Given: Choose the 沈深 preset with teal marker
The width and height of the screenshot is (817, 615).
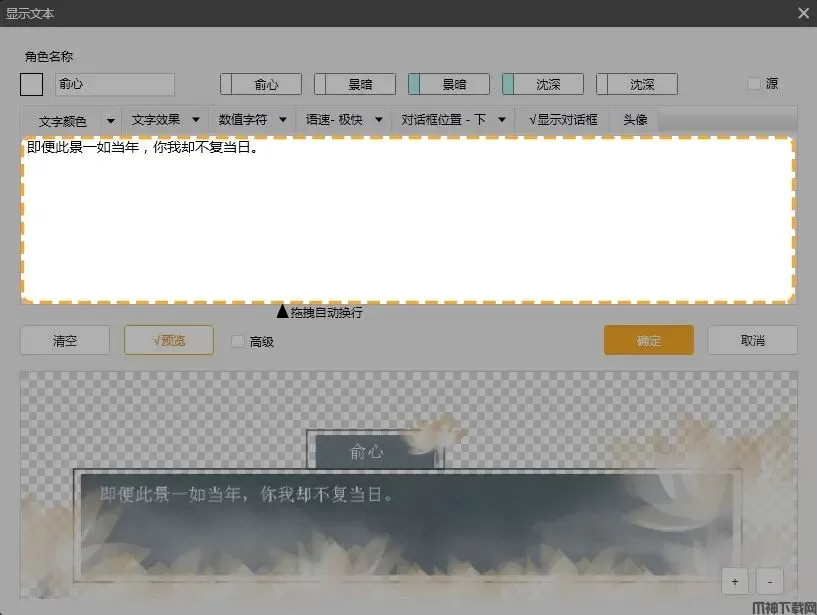Looking at the screenshot, I should pos(543,84).
